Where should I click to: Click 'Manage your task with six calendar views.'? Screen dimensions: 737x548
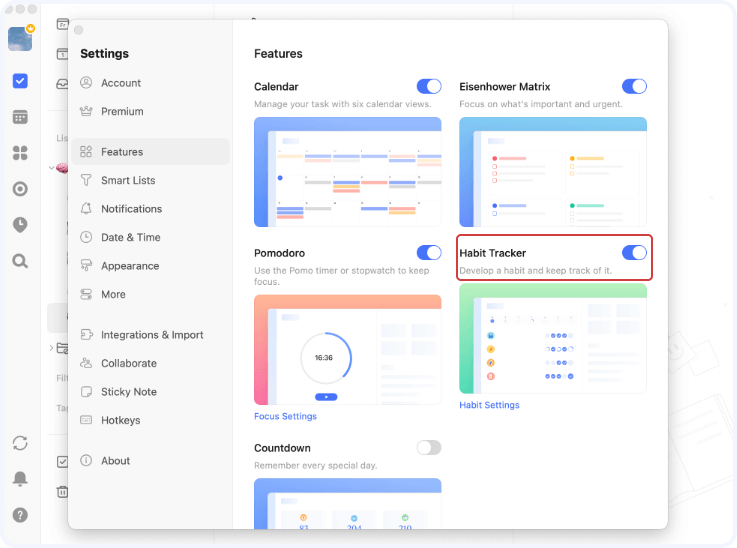[x=342, y=104]
